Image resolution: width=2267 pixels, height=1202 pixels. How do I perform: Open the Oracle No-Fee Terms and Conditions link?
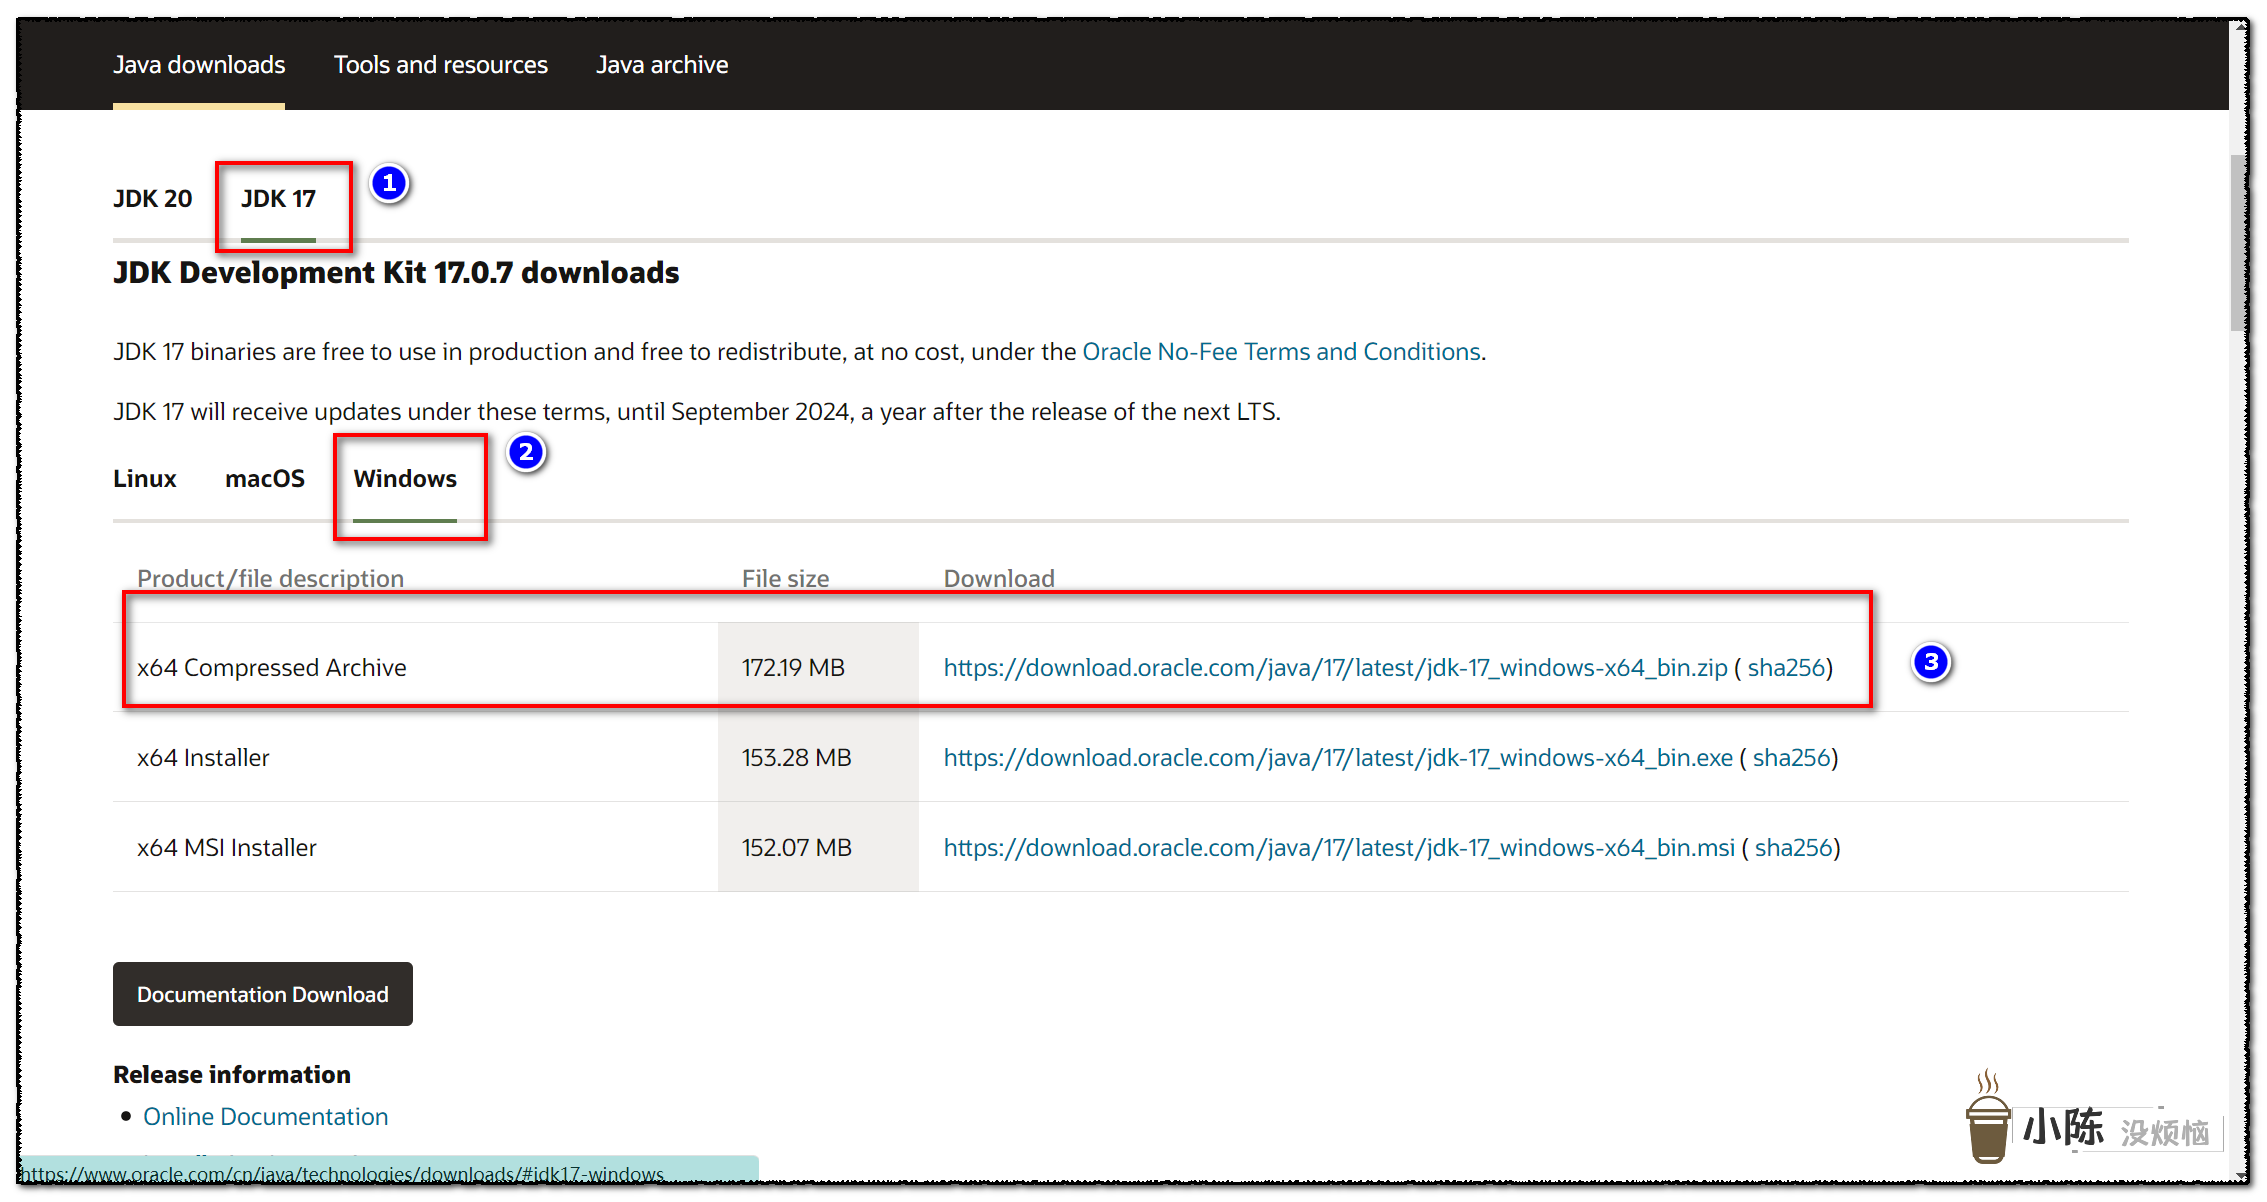pos(1281,352)
